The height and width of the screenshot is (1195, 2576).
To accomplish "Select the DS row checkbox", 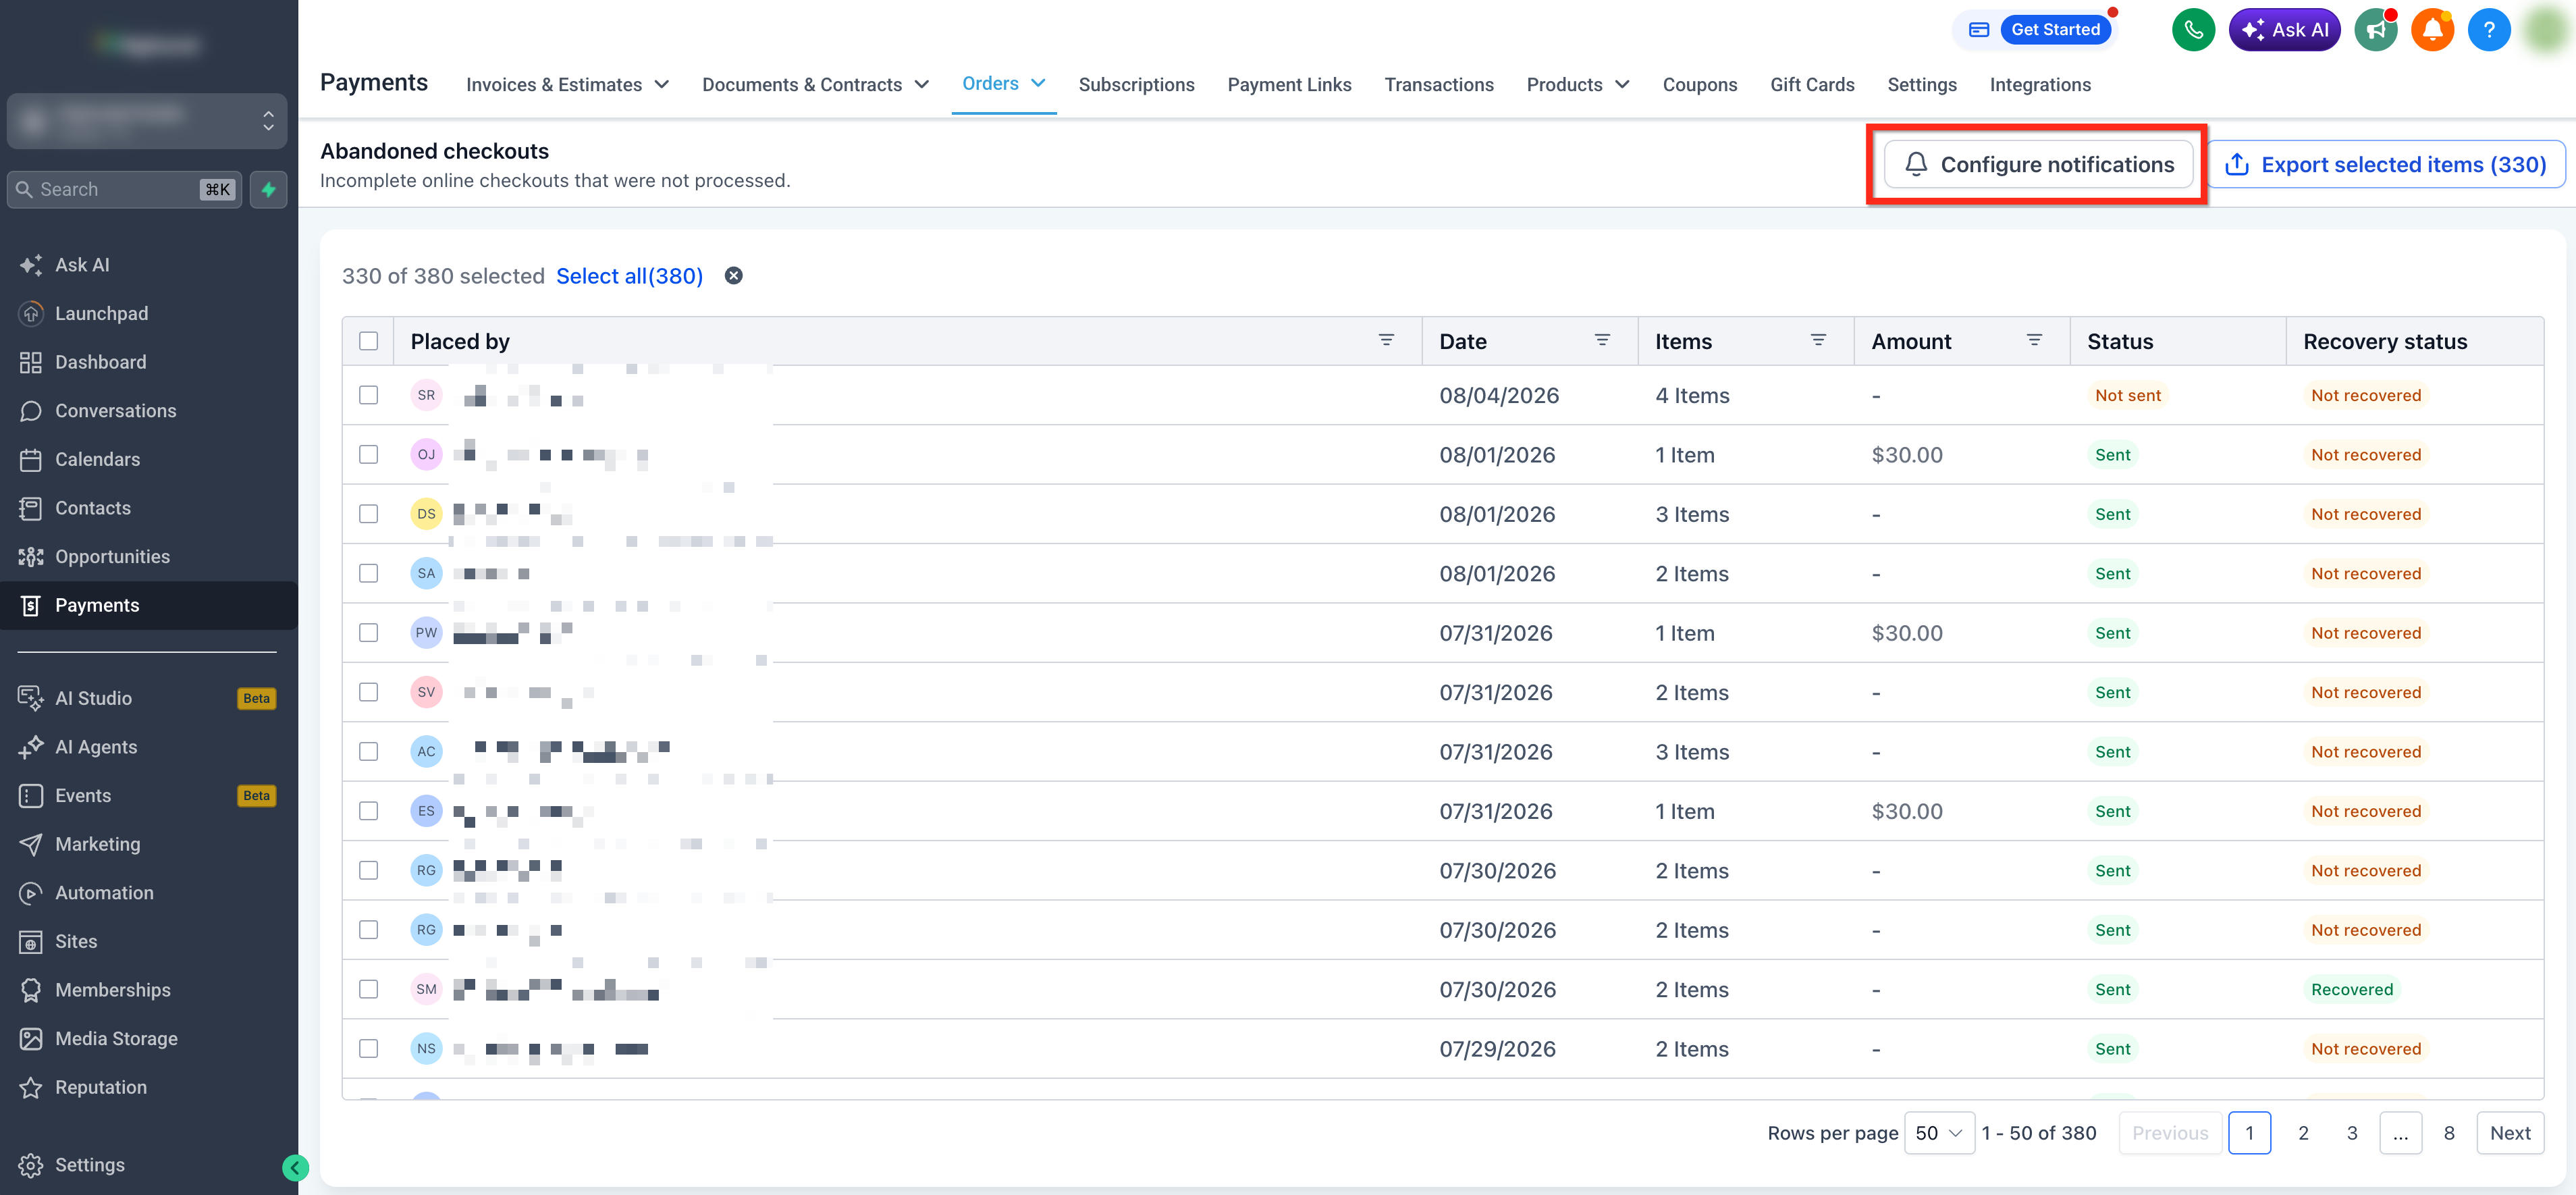I will 368,514.
